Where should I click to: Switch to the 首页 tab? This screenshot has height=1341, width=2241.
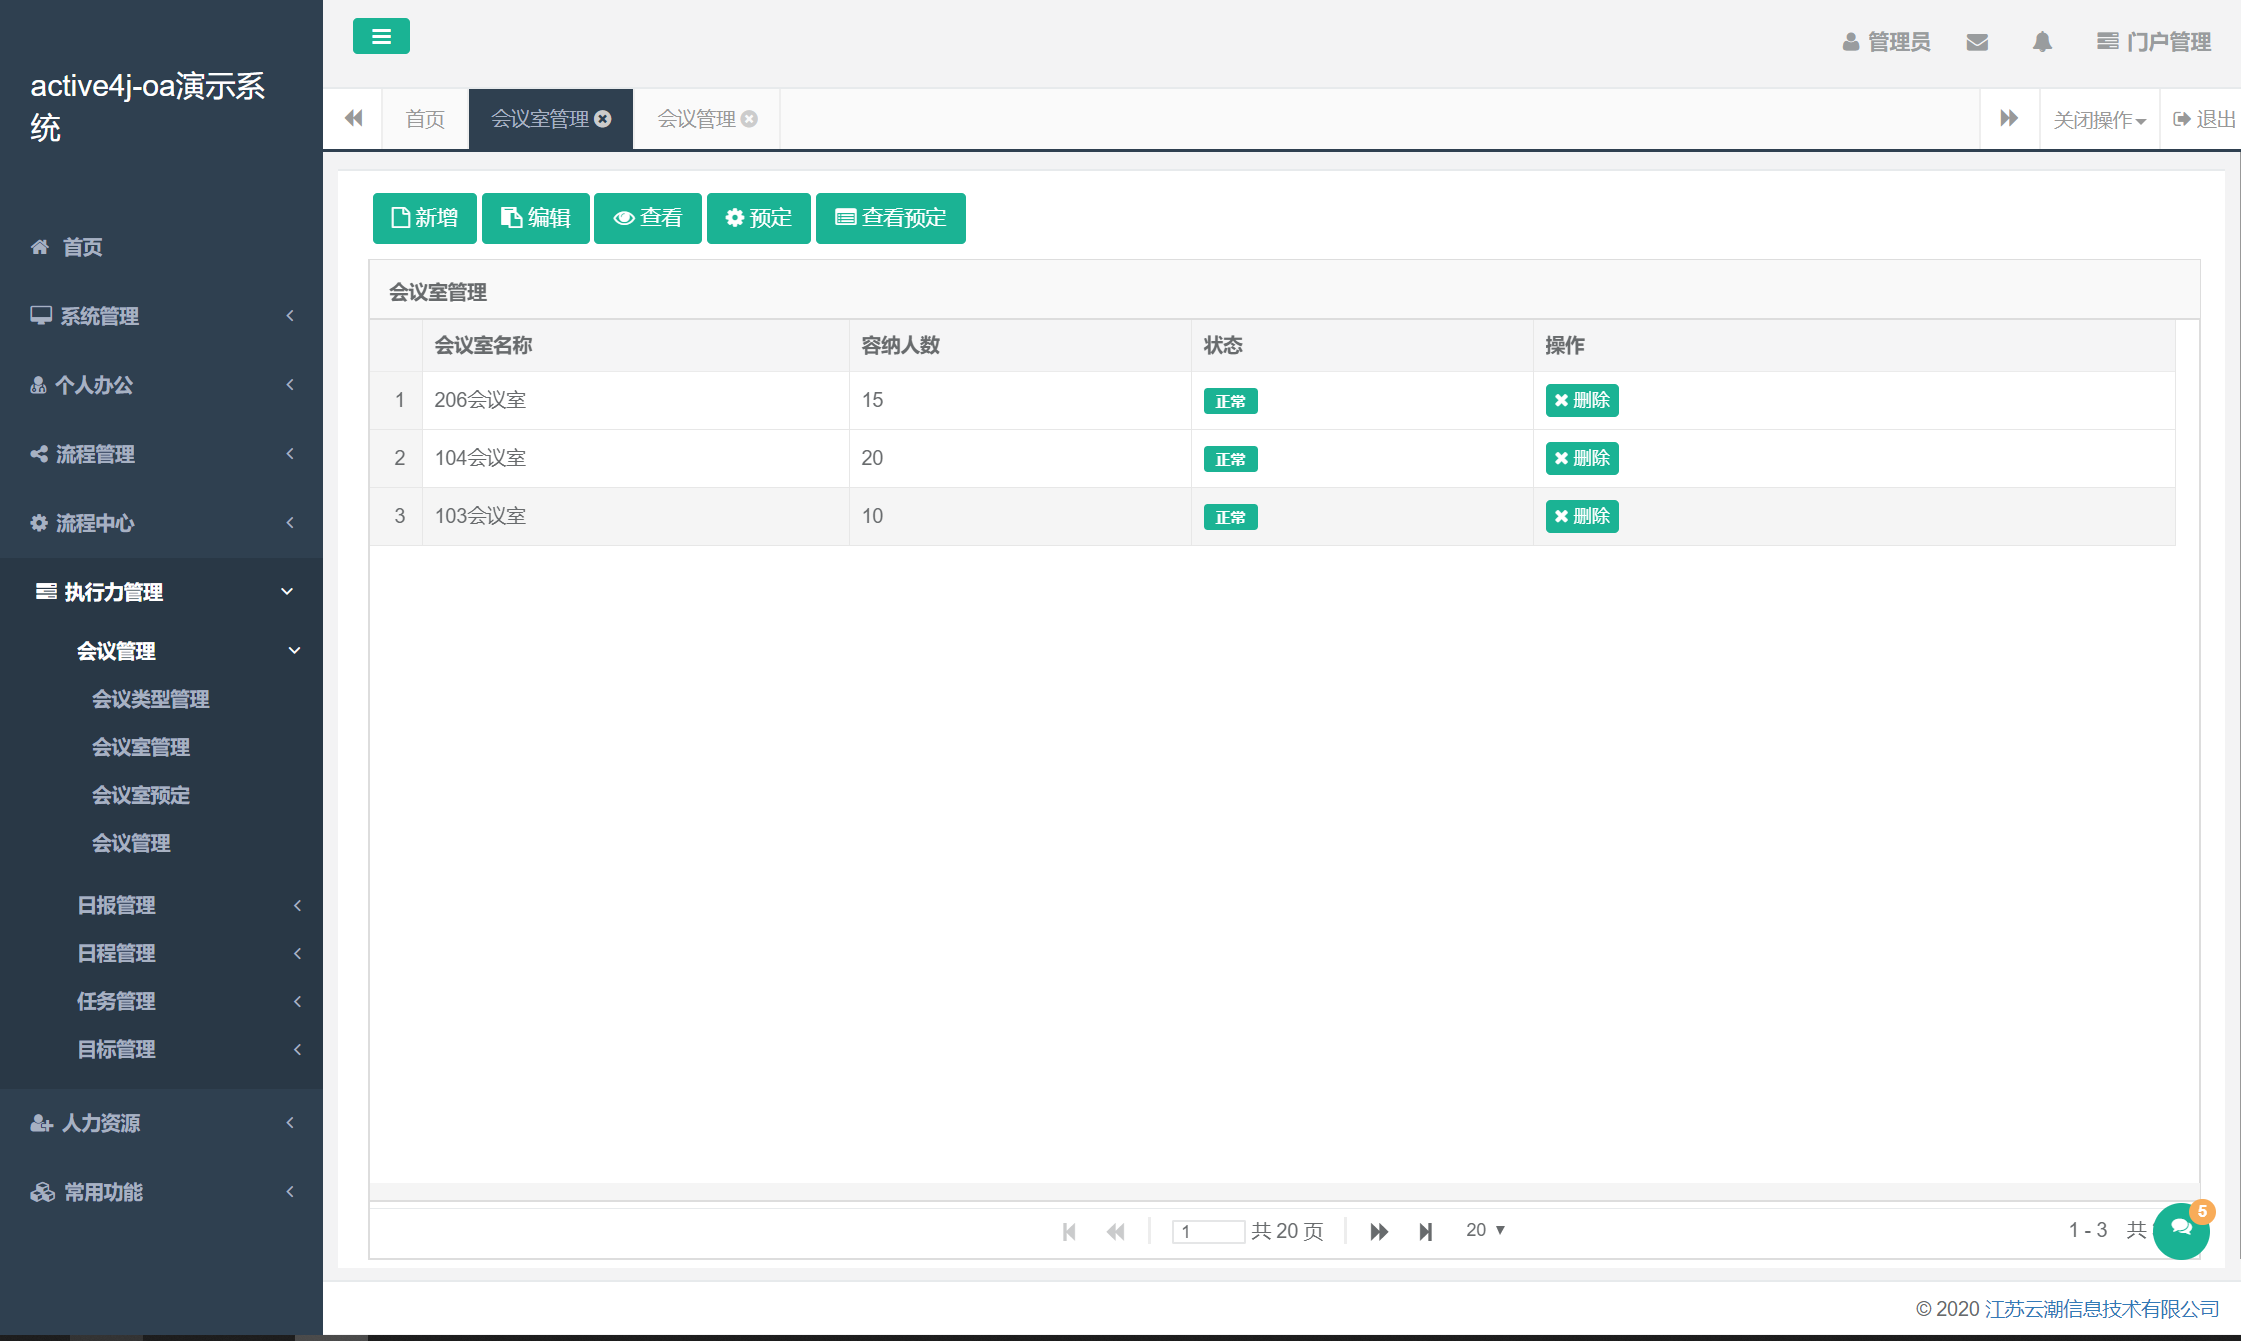(x=425, y=119)
